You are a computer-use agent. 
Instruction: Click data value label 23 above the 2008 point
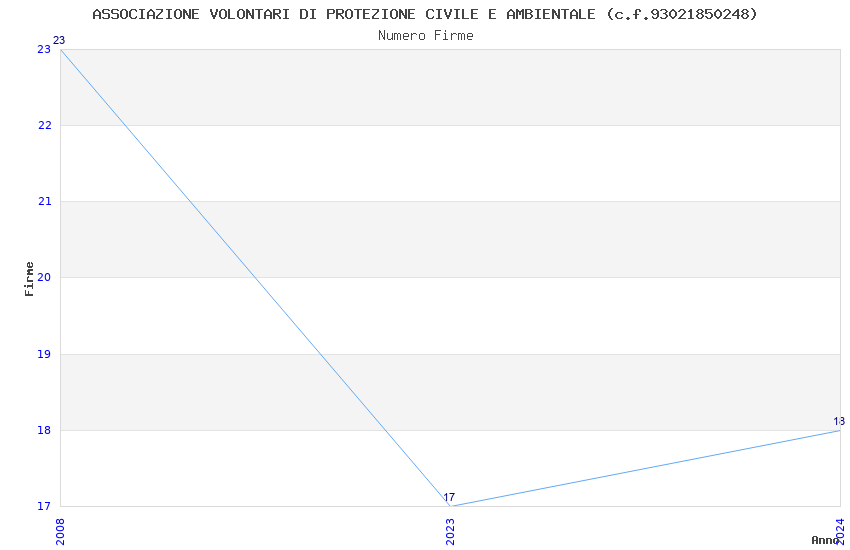tap(58, 40)
